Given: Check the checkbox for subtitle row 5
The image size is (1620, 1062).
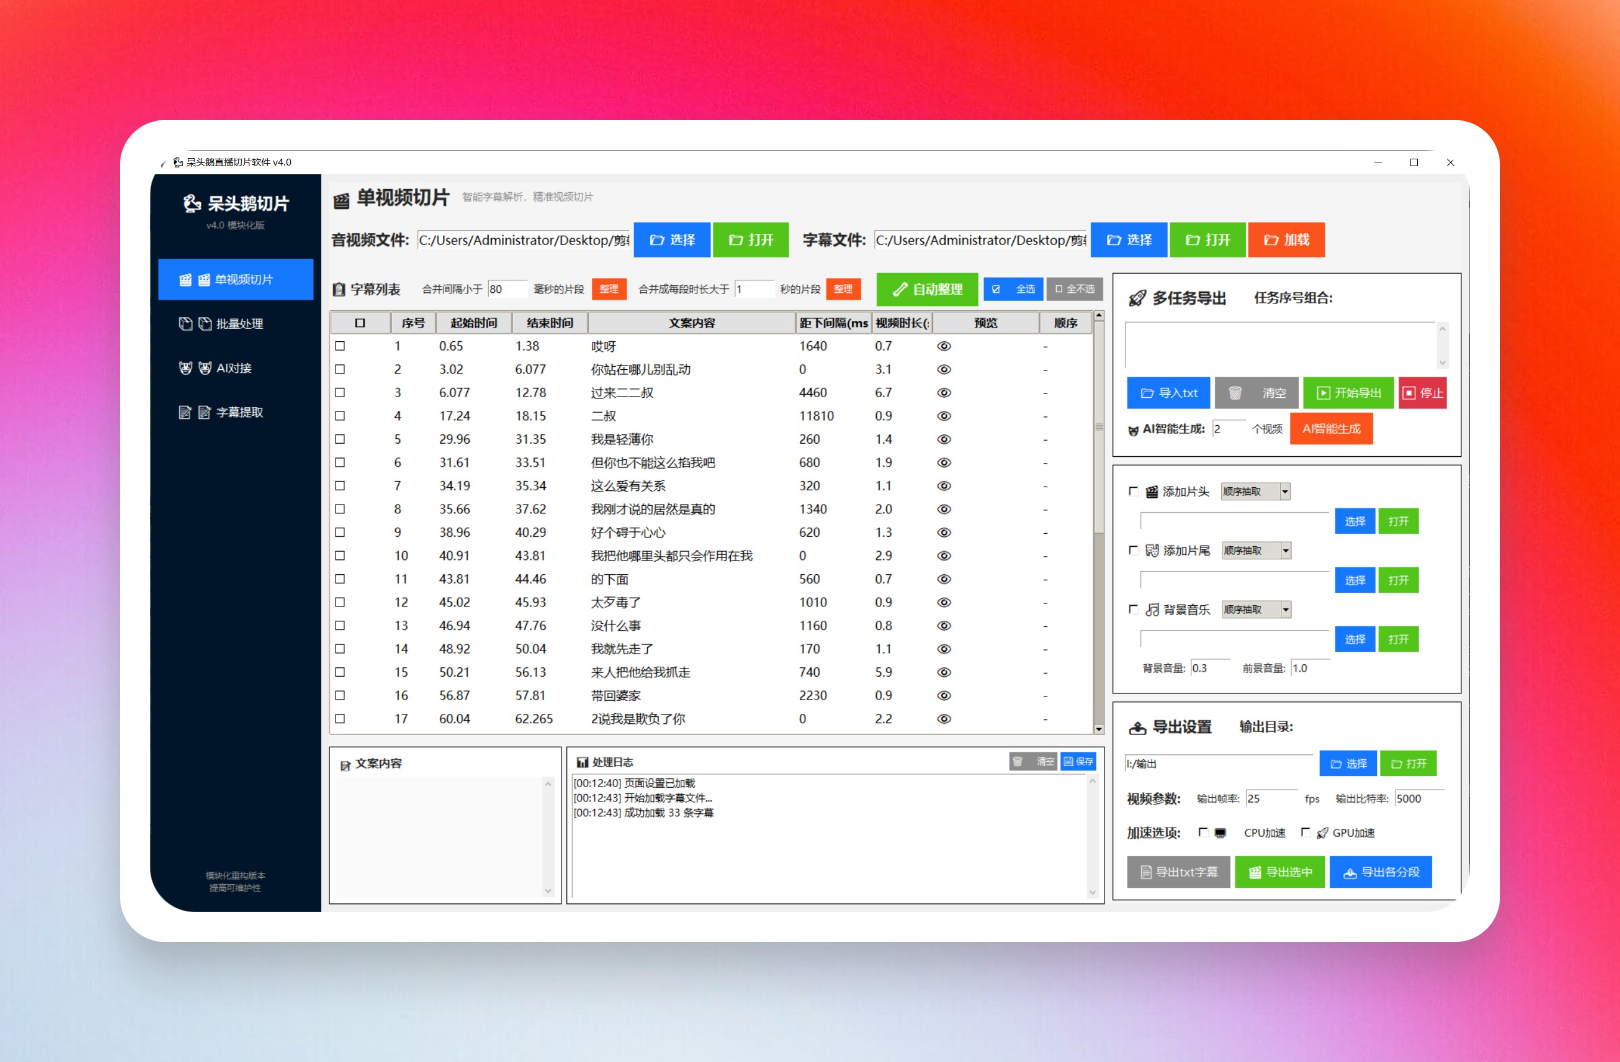Looking at the screenshot, I should [340, 439].
